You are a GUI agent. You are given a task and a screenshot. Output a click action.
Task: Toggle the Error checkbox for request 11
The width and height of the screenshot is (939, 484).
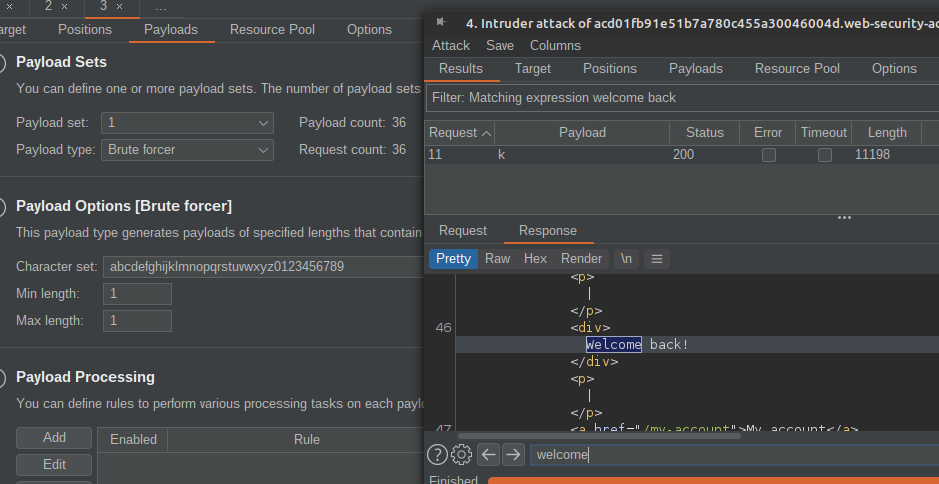[768, 155]
